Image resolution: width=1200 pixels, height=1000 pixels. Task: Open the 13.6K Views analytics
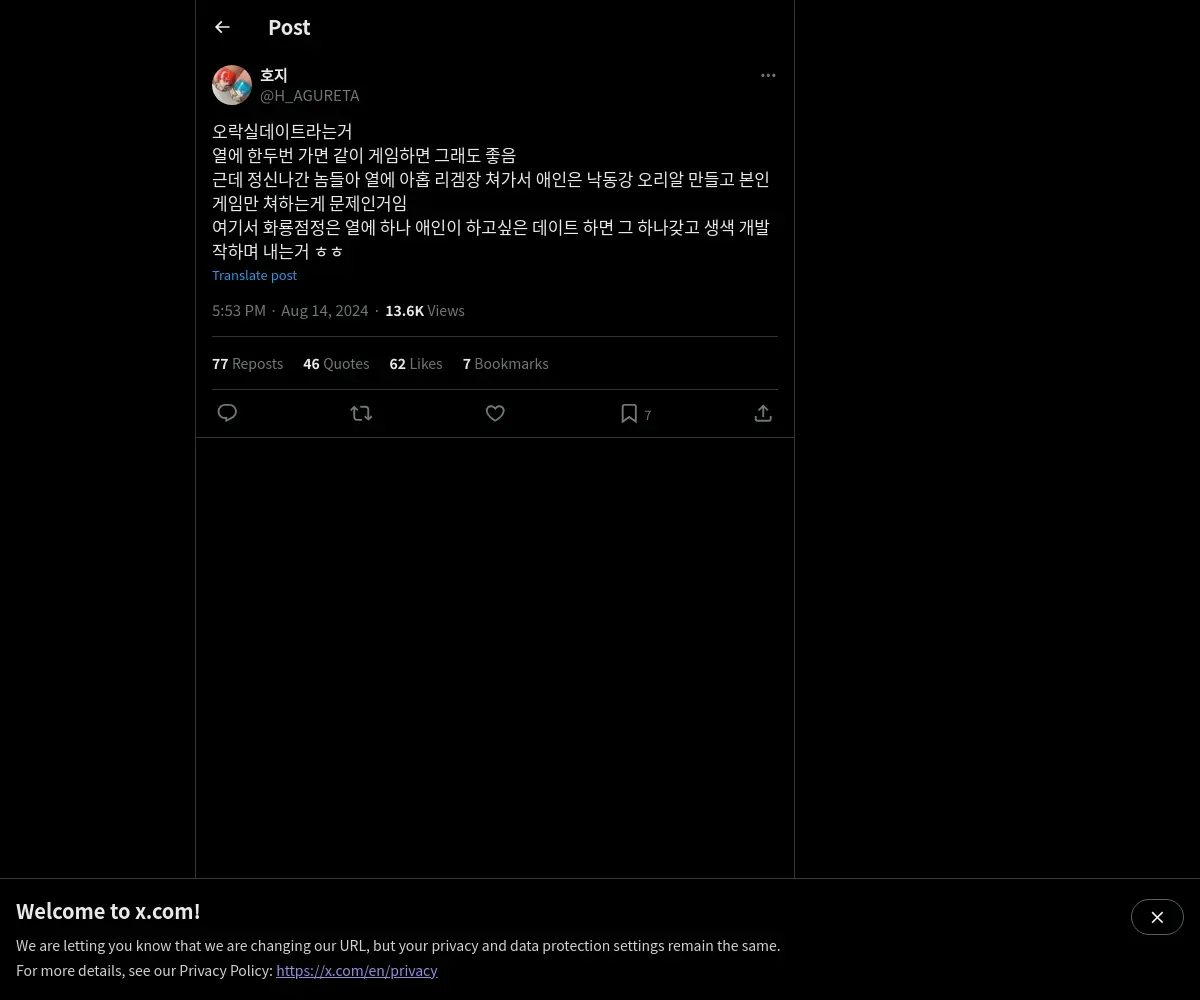point(425,310)
